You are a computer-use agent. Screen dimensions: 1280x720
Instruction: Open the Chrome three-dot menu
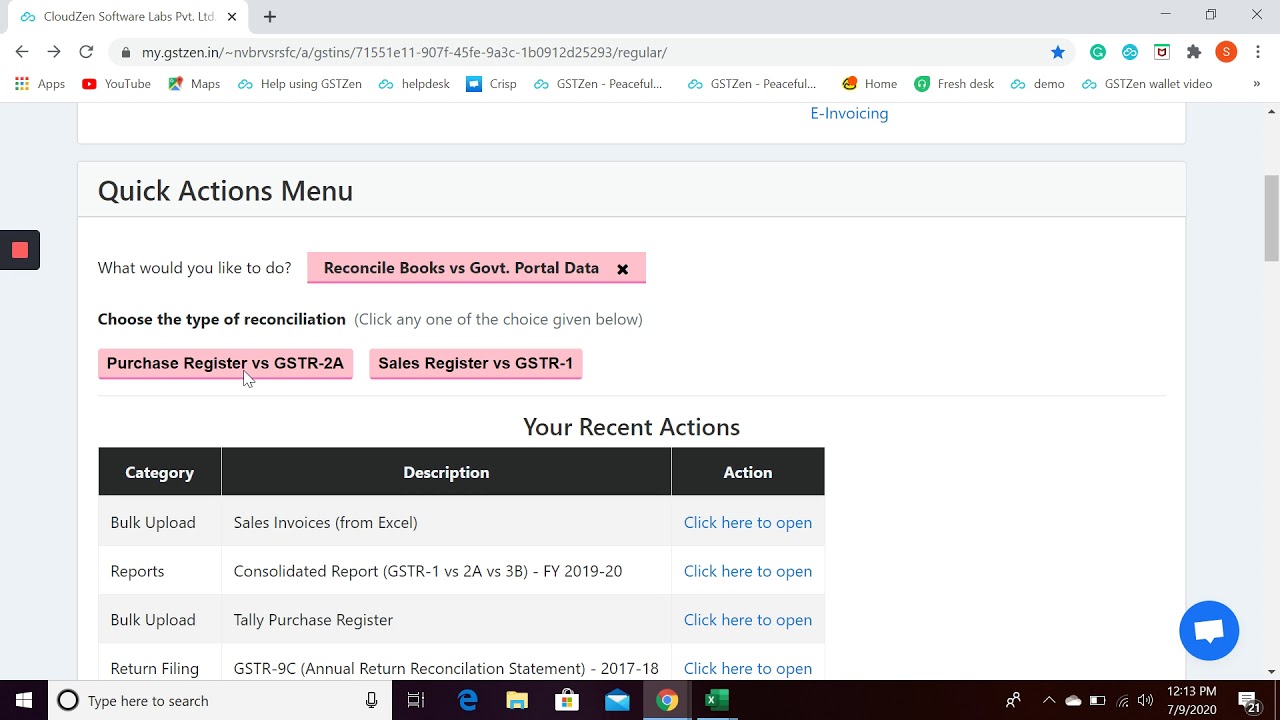click(1258, 52)
